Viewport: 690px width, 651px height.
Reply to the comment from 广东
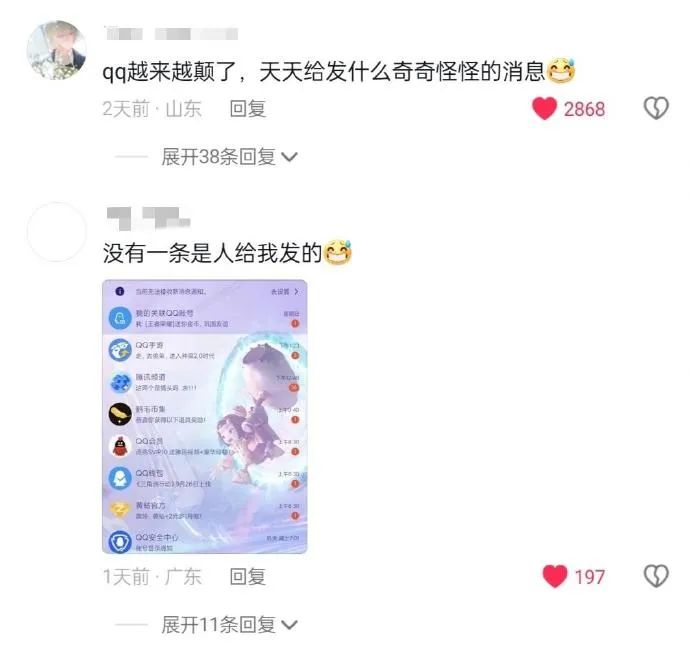[248, 577]
